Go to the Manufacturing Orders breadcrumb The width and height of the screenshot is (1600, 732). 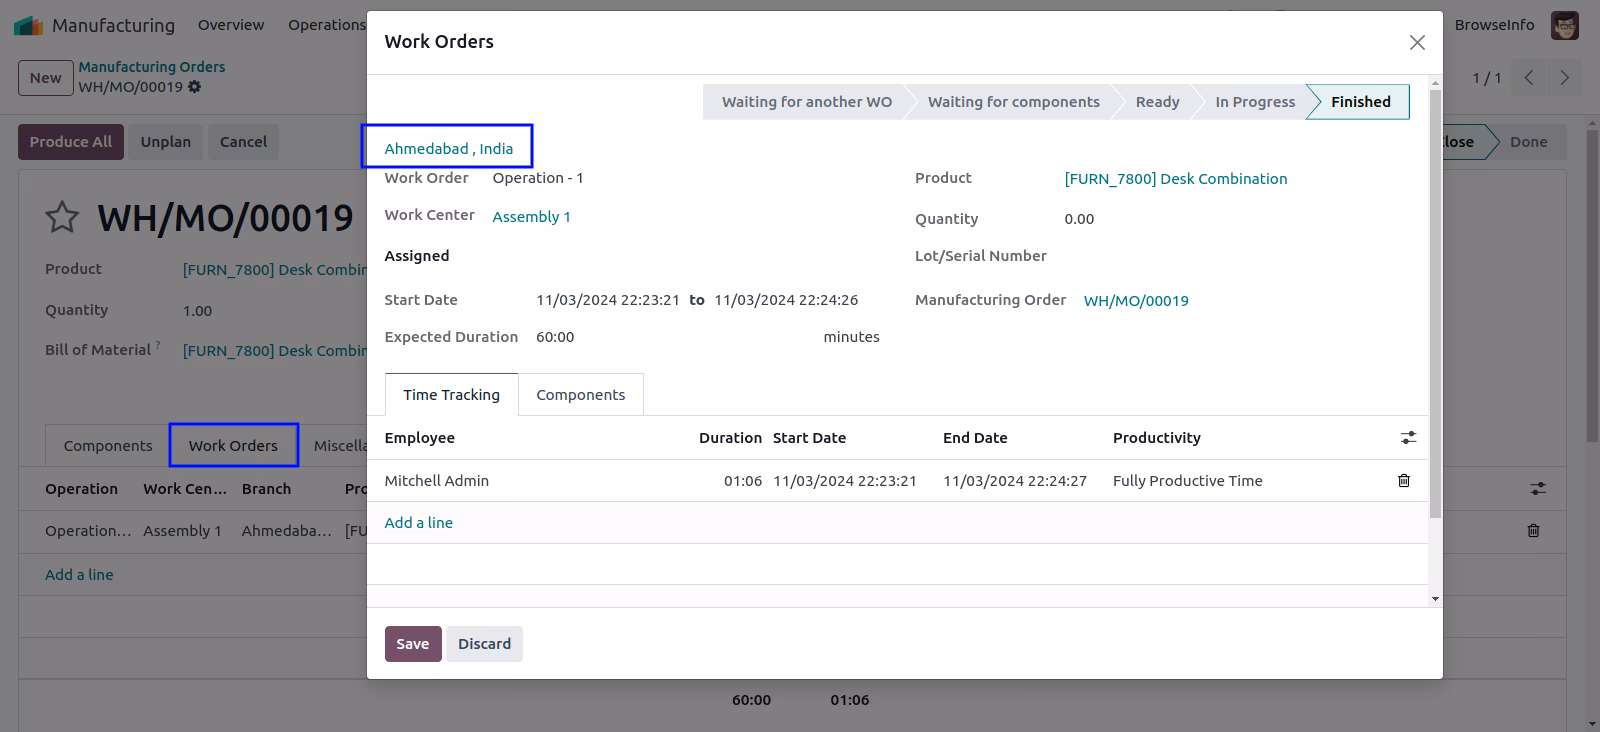(x=152, y=67)
